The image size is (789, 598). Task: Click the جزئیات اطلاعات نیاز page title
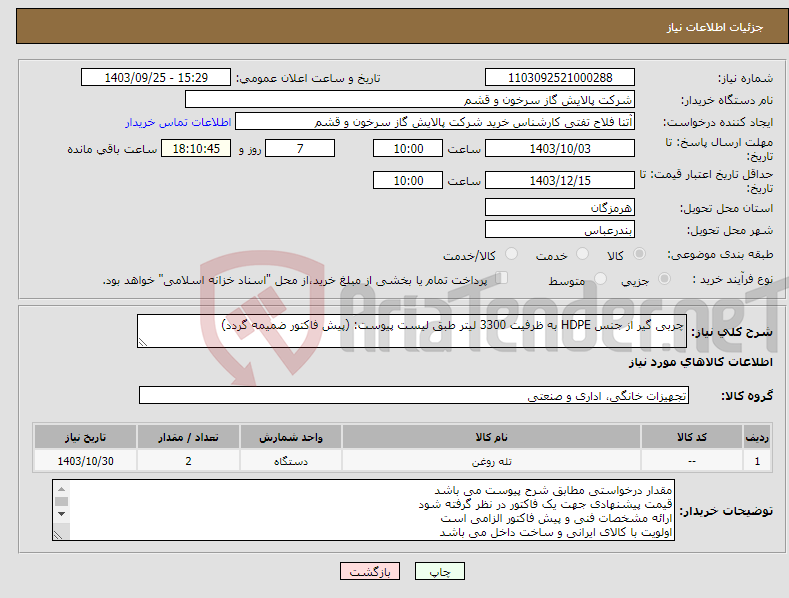coord(715,27)
